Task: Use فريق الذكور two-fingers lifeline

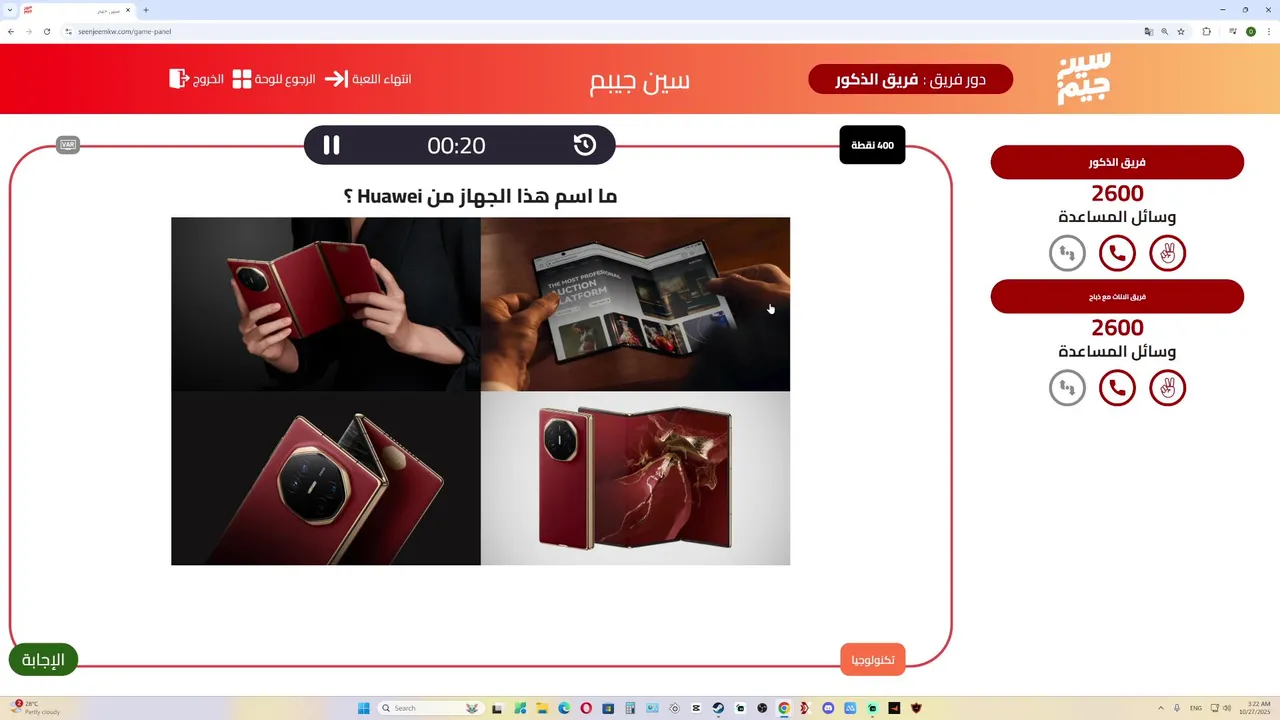Action: [x=1167, y=253]
